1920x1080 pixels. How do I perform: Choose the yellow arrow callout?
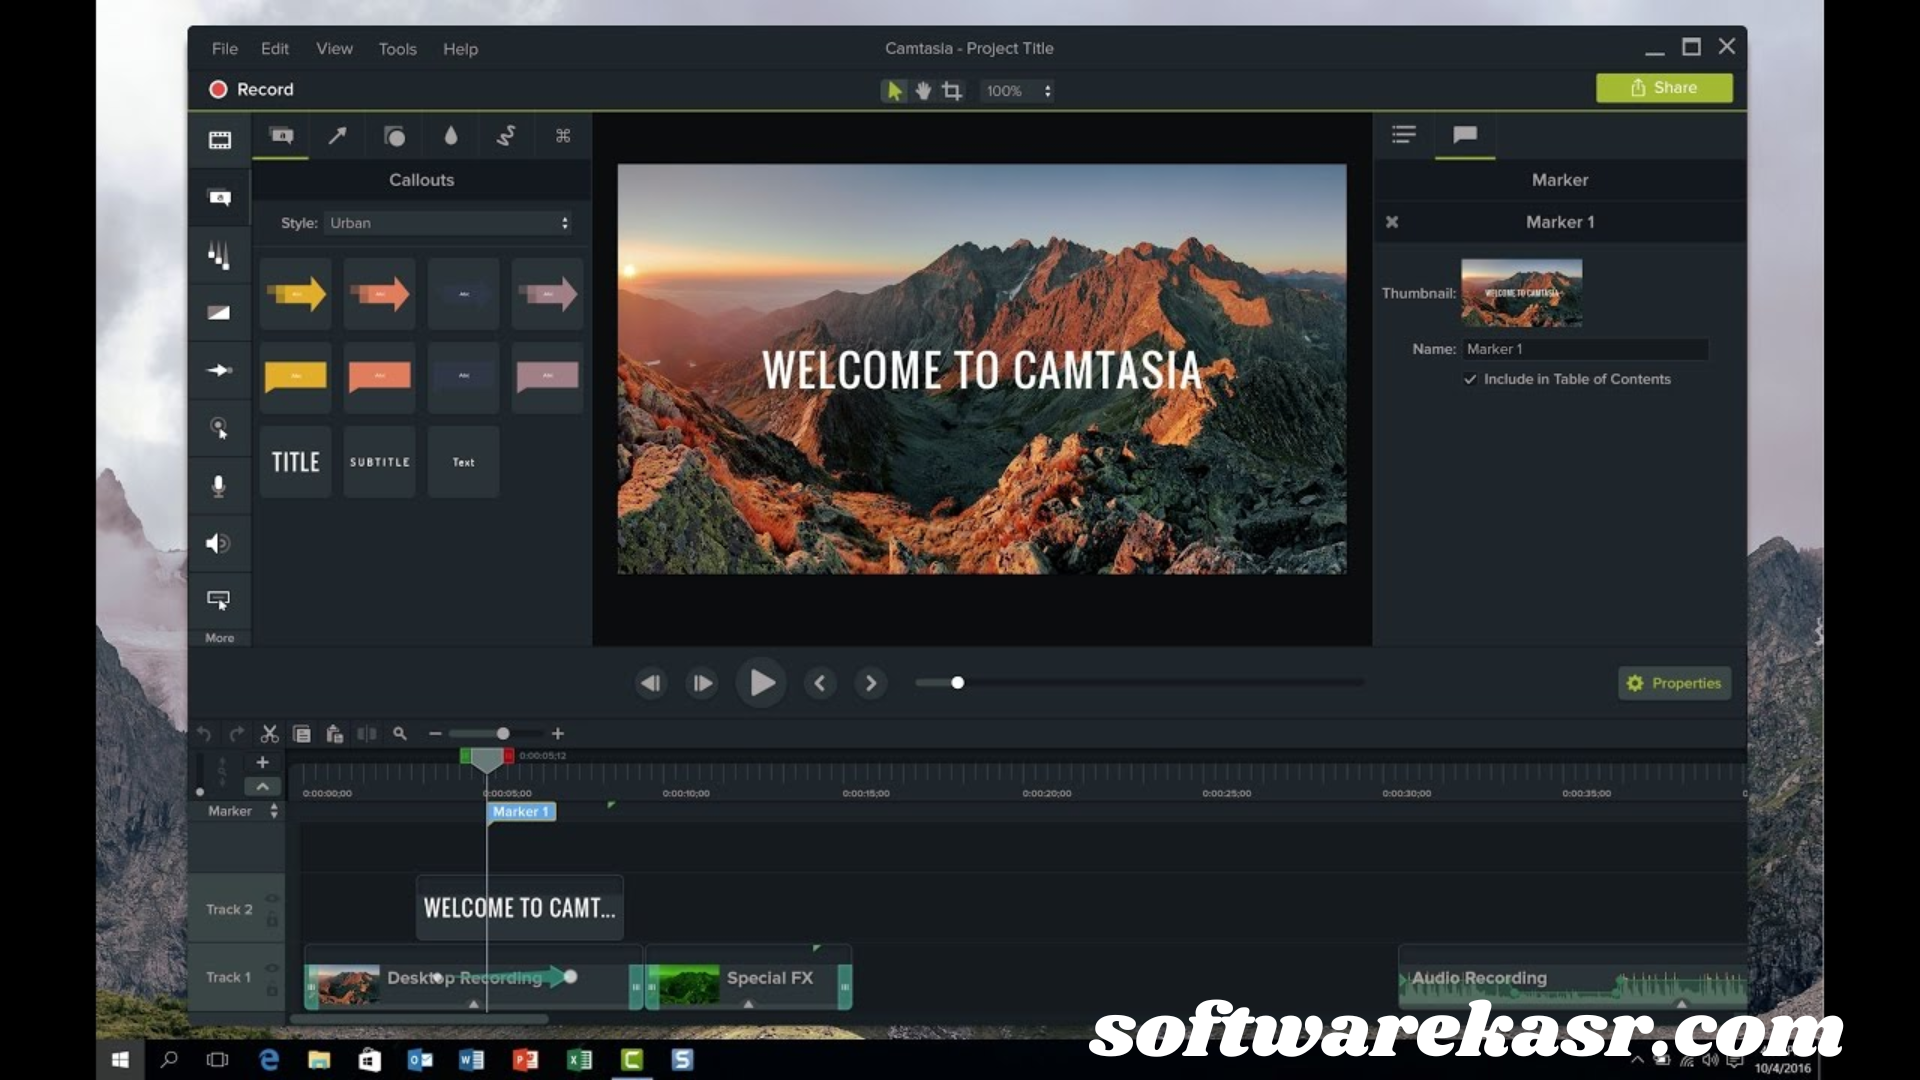point(295,294)
